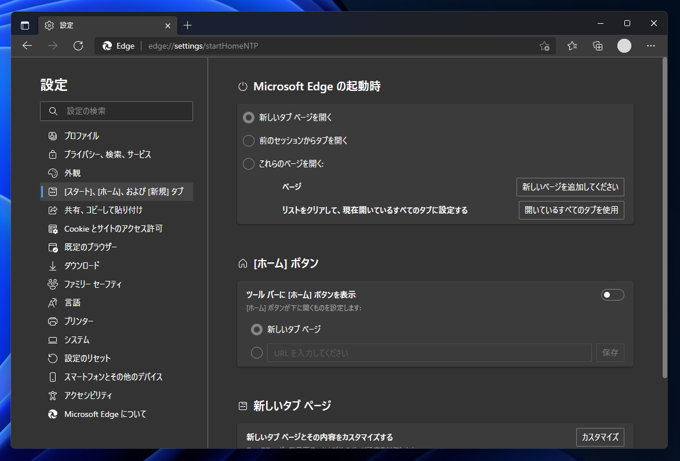
Task: Open the Edge three-dots menu
Action: (x=651, y=46)
